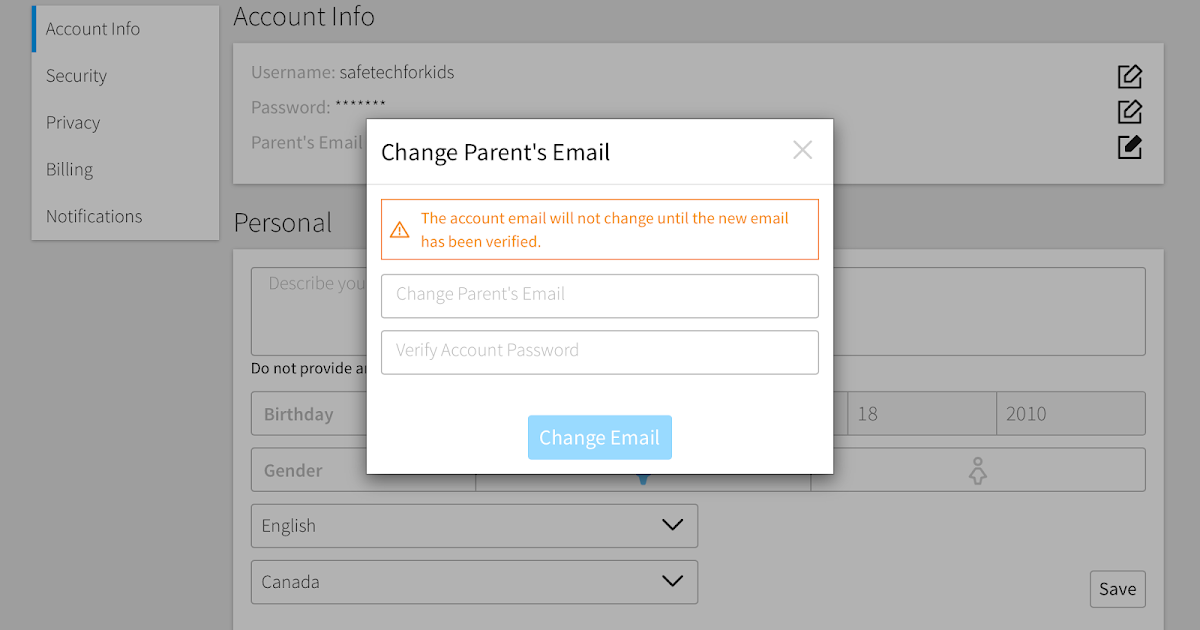The height and width of the screenshot is (630, 1200).
Task: Select the female gender icon
Action: click(x=977, y=470)
